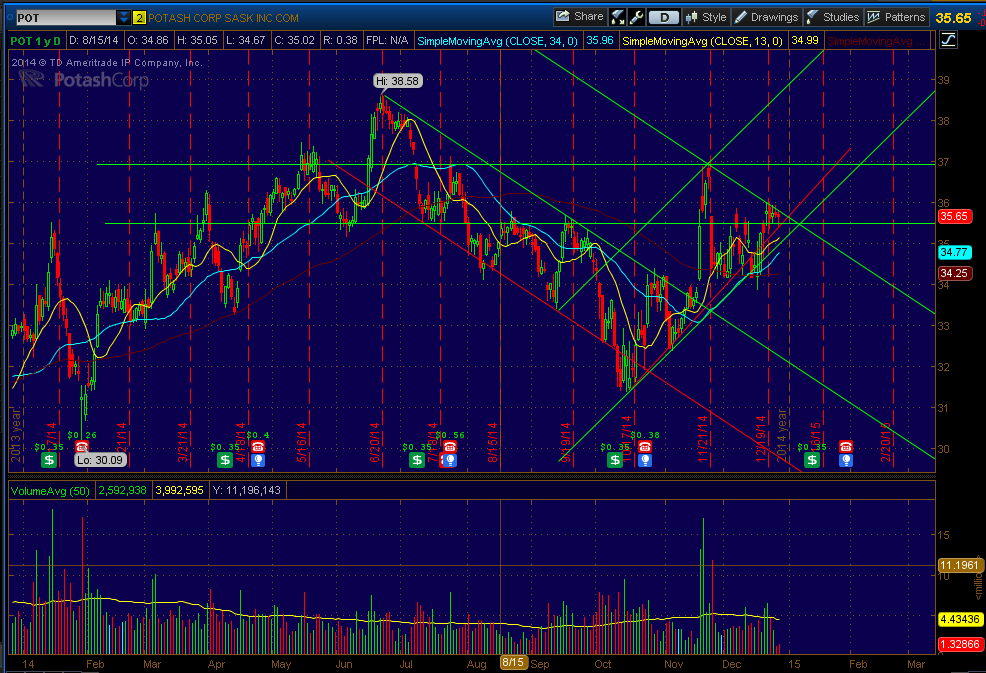Click the $0.35 dividend icon near 1/7/14
The height and width of the screenshot is (673, 986).
(49, 460)
